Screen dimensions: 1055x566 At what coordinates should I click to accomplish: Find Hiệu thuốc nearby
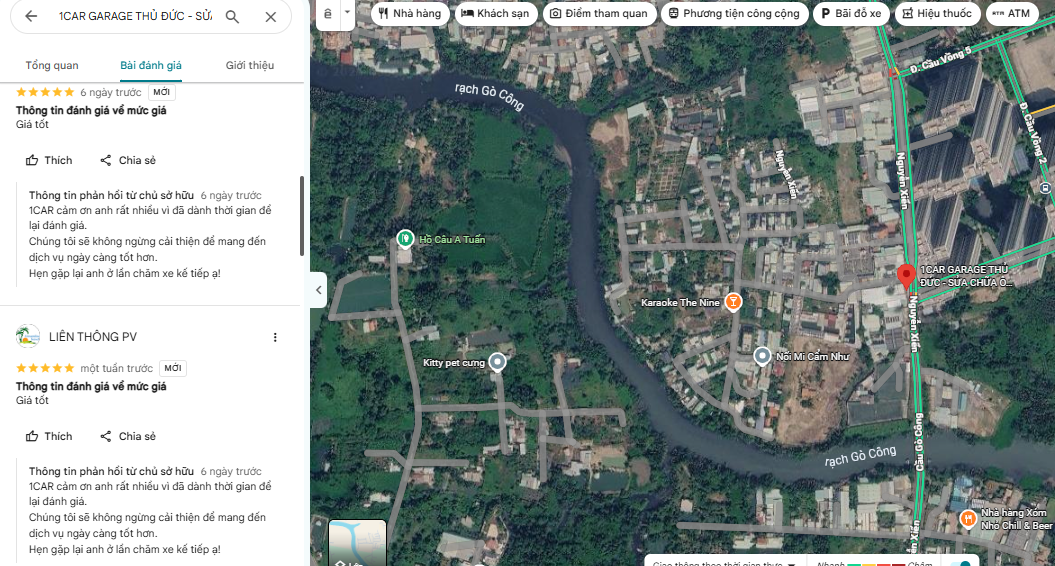coord(937,13)
